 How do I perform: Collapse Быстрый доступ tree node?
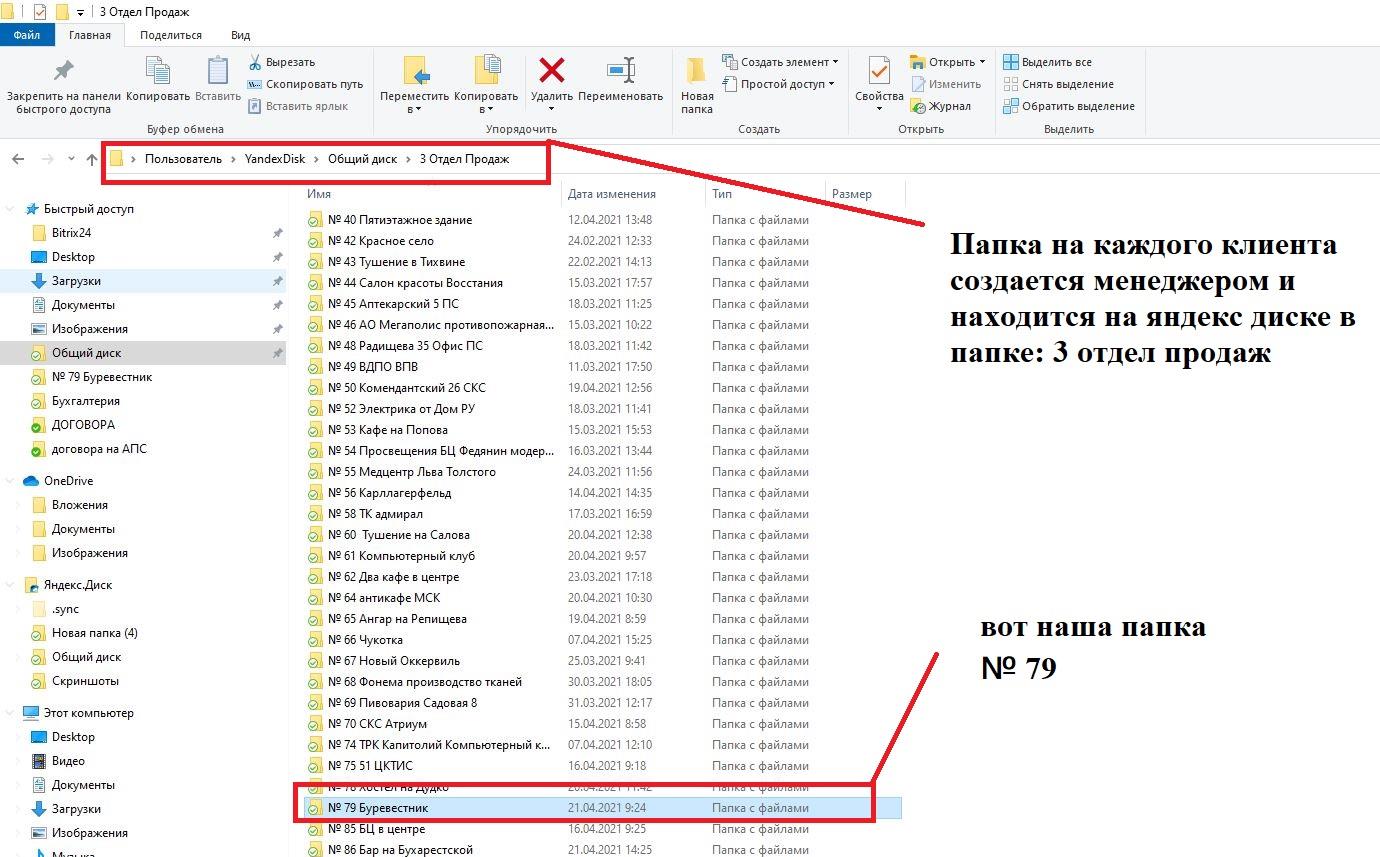tap(11, 209)
